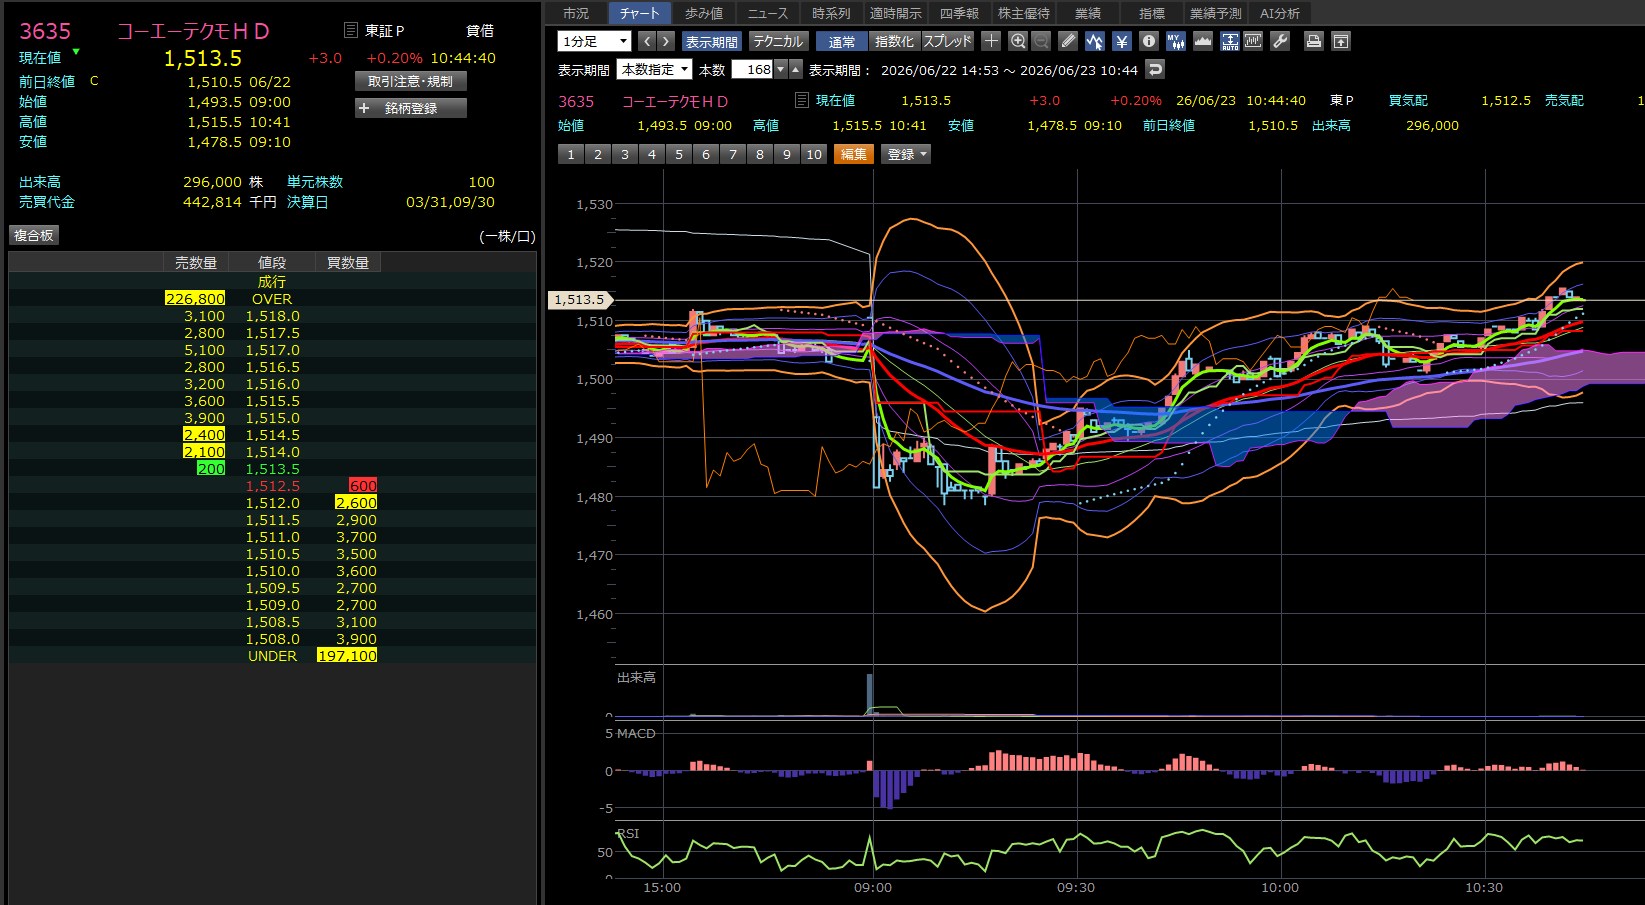Activate the line-chart pointer tool
1645x905 pixels.
(x=1095, y=41)
